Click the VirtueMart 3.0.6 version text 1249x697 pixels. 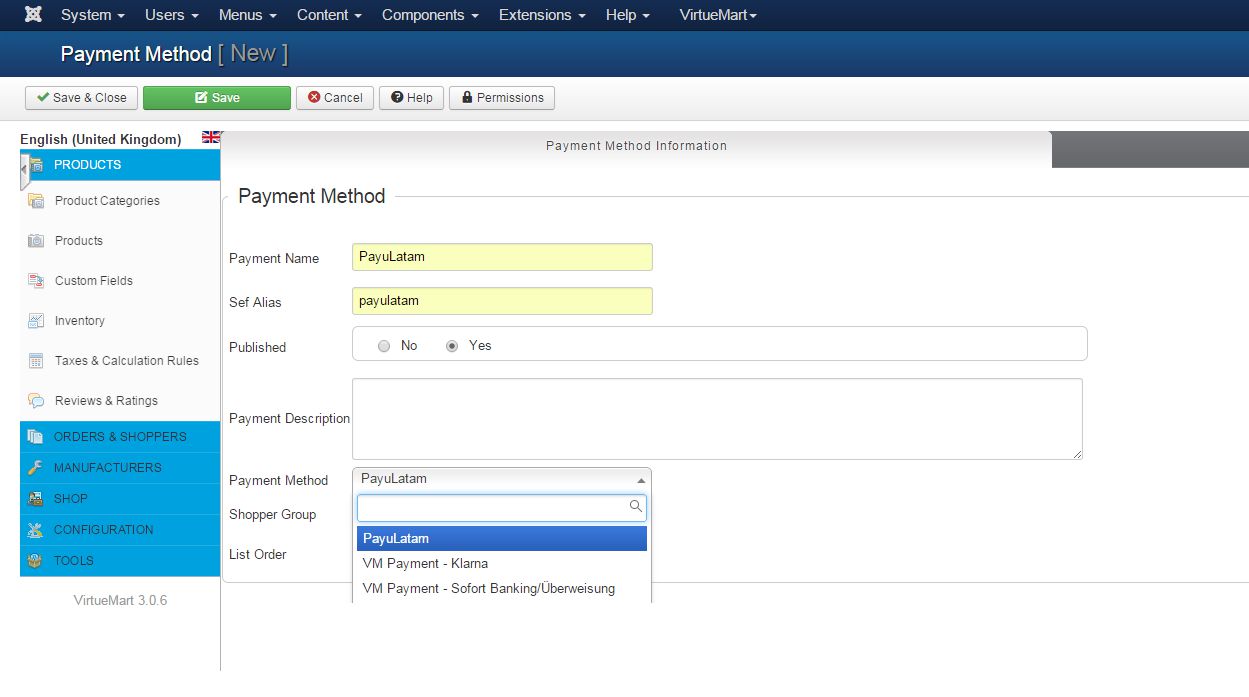pos(120,601)
